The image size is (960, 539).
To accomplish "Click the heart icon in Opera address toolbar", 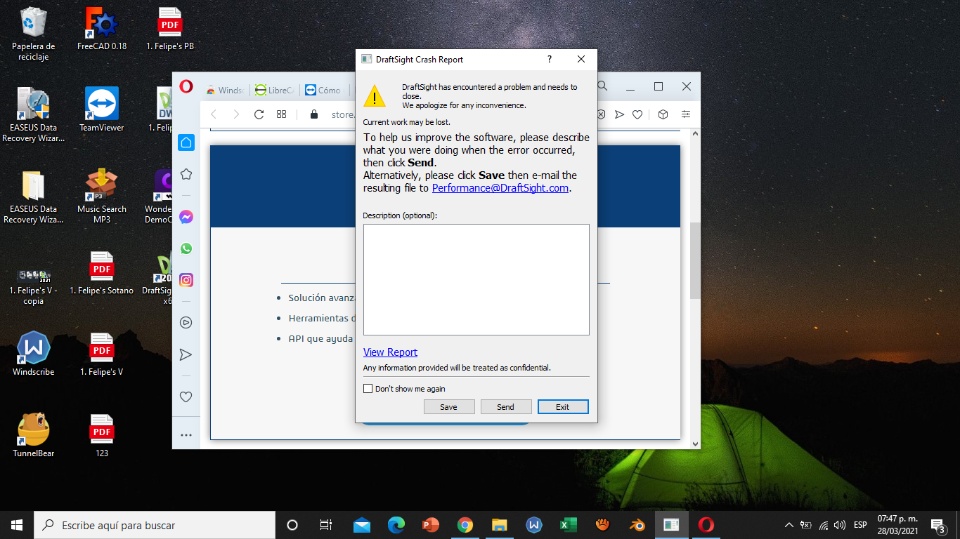I will pyautogui.click(x=637, y=115).
